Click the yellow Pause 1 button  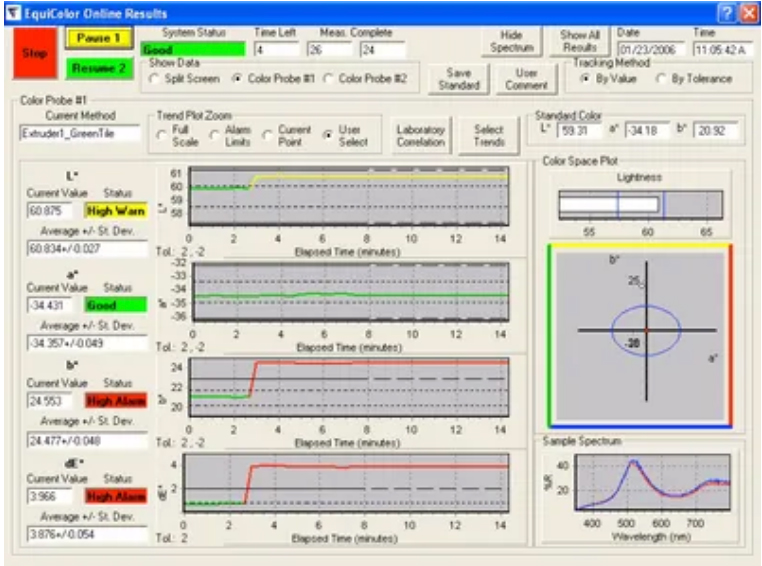click(x=99, y=38)
